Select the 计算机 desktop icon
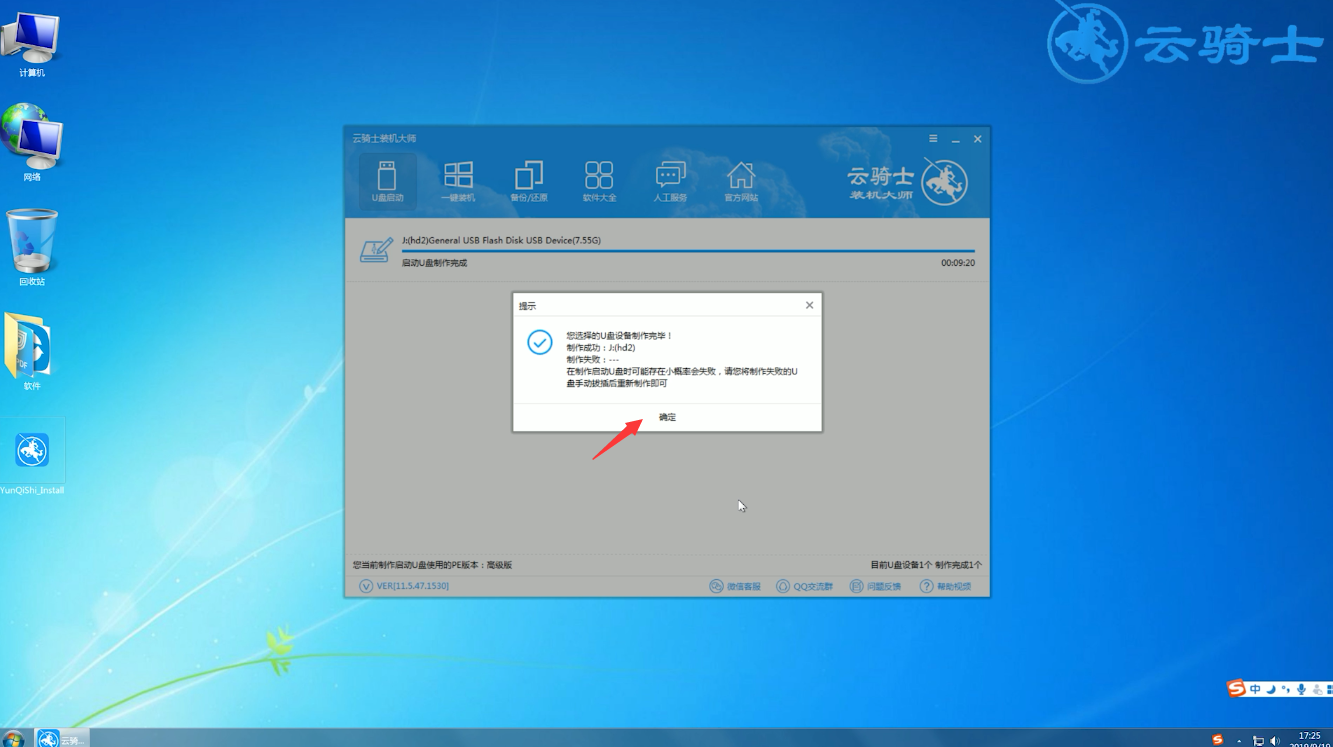Viewport: 1333px width, 747px height. coord(32,45)
